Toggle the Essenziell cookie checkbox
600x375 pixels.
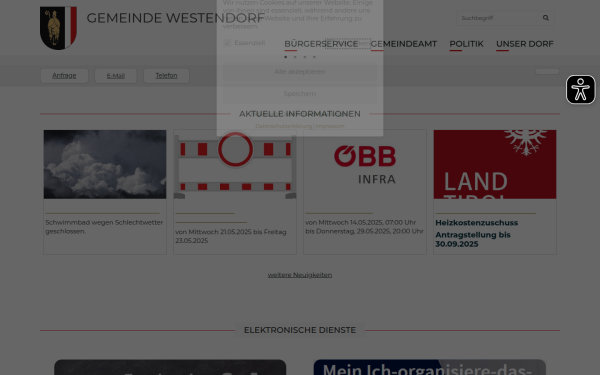(227, 42)
